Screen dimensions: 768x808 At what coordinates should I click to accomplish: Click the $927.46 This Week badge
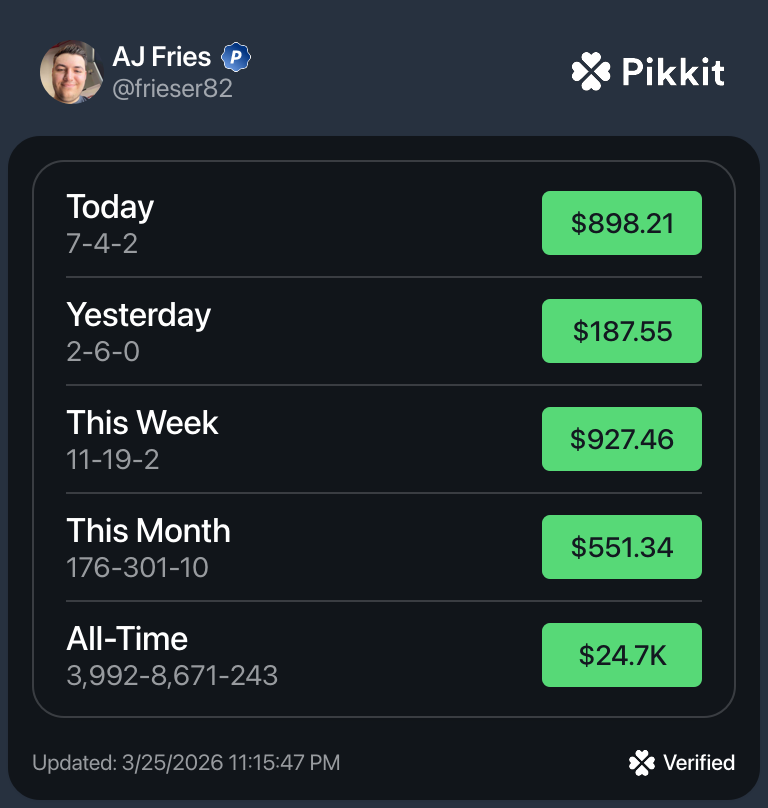(622, 439)
